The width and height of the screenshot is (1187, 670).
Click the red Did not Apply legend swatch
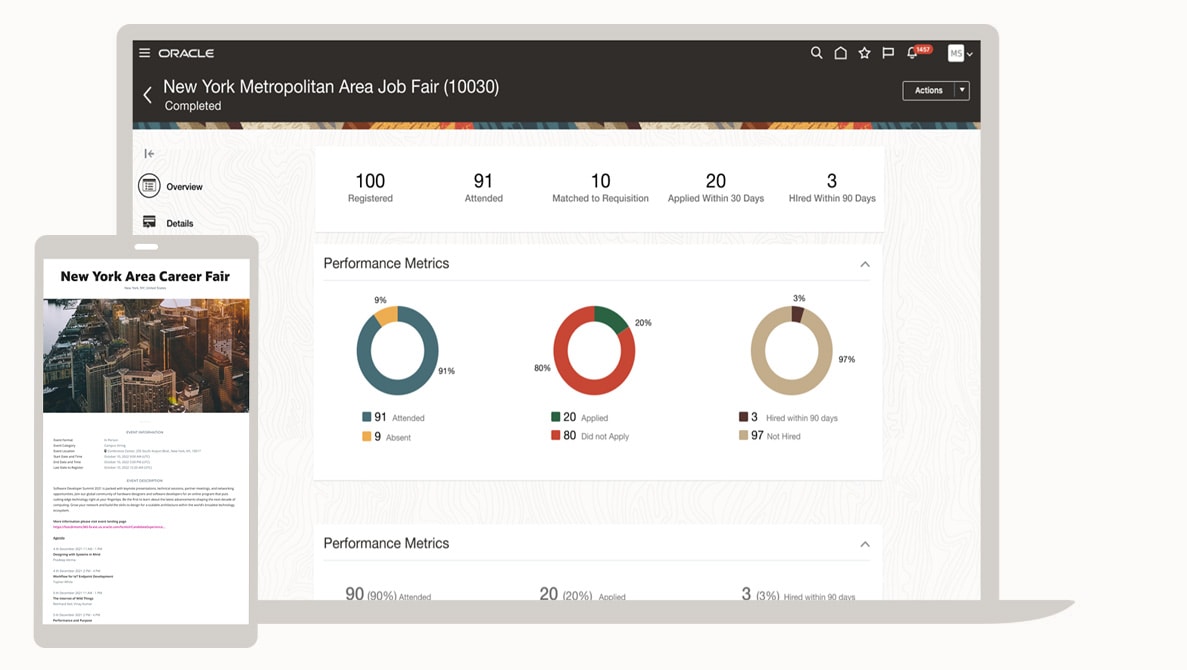(555, 436)
